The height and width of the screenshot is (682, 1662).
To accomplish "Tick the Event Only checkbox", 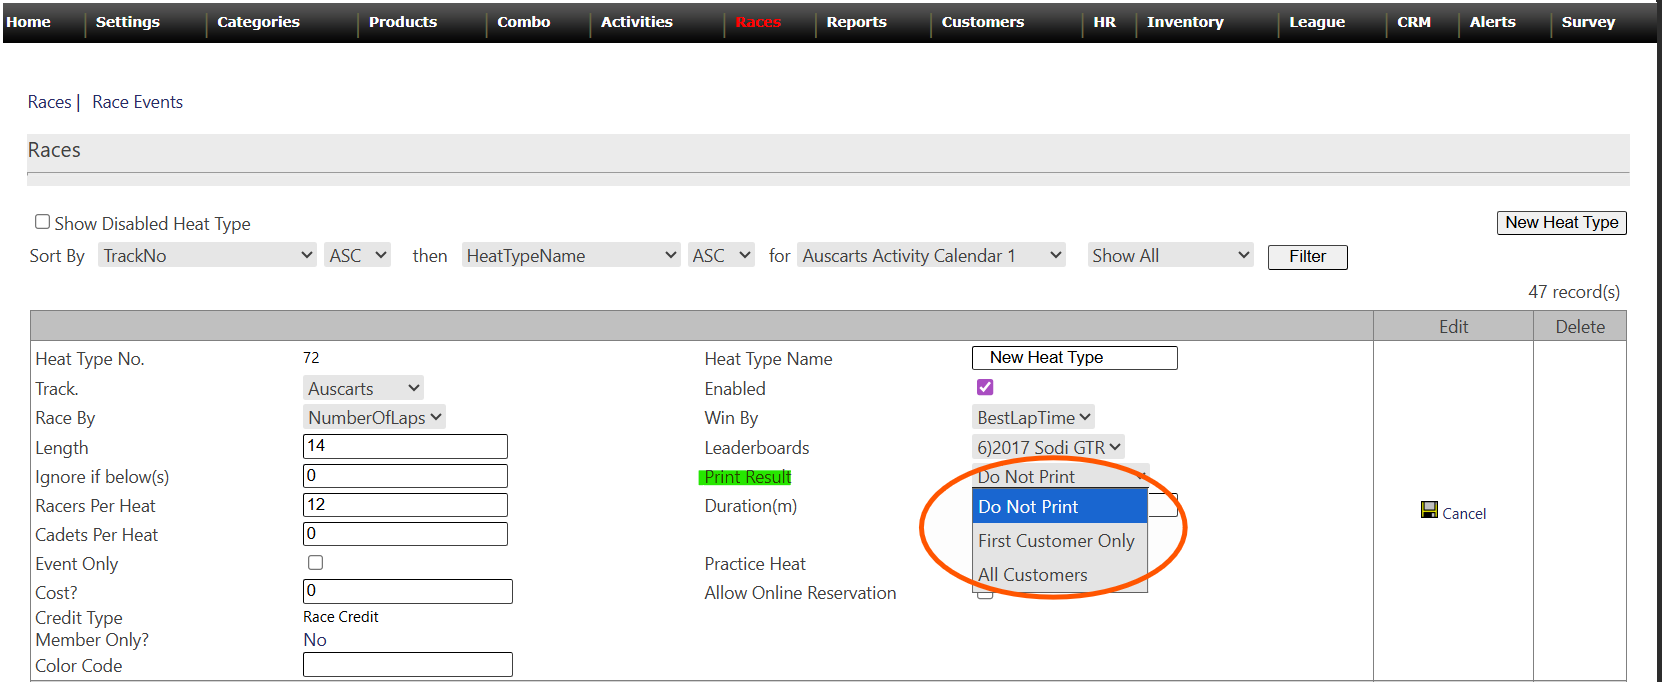I will coord(315,563).
